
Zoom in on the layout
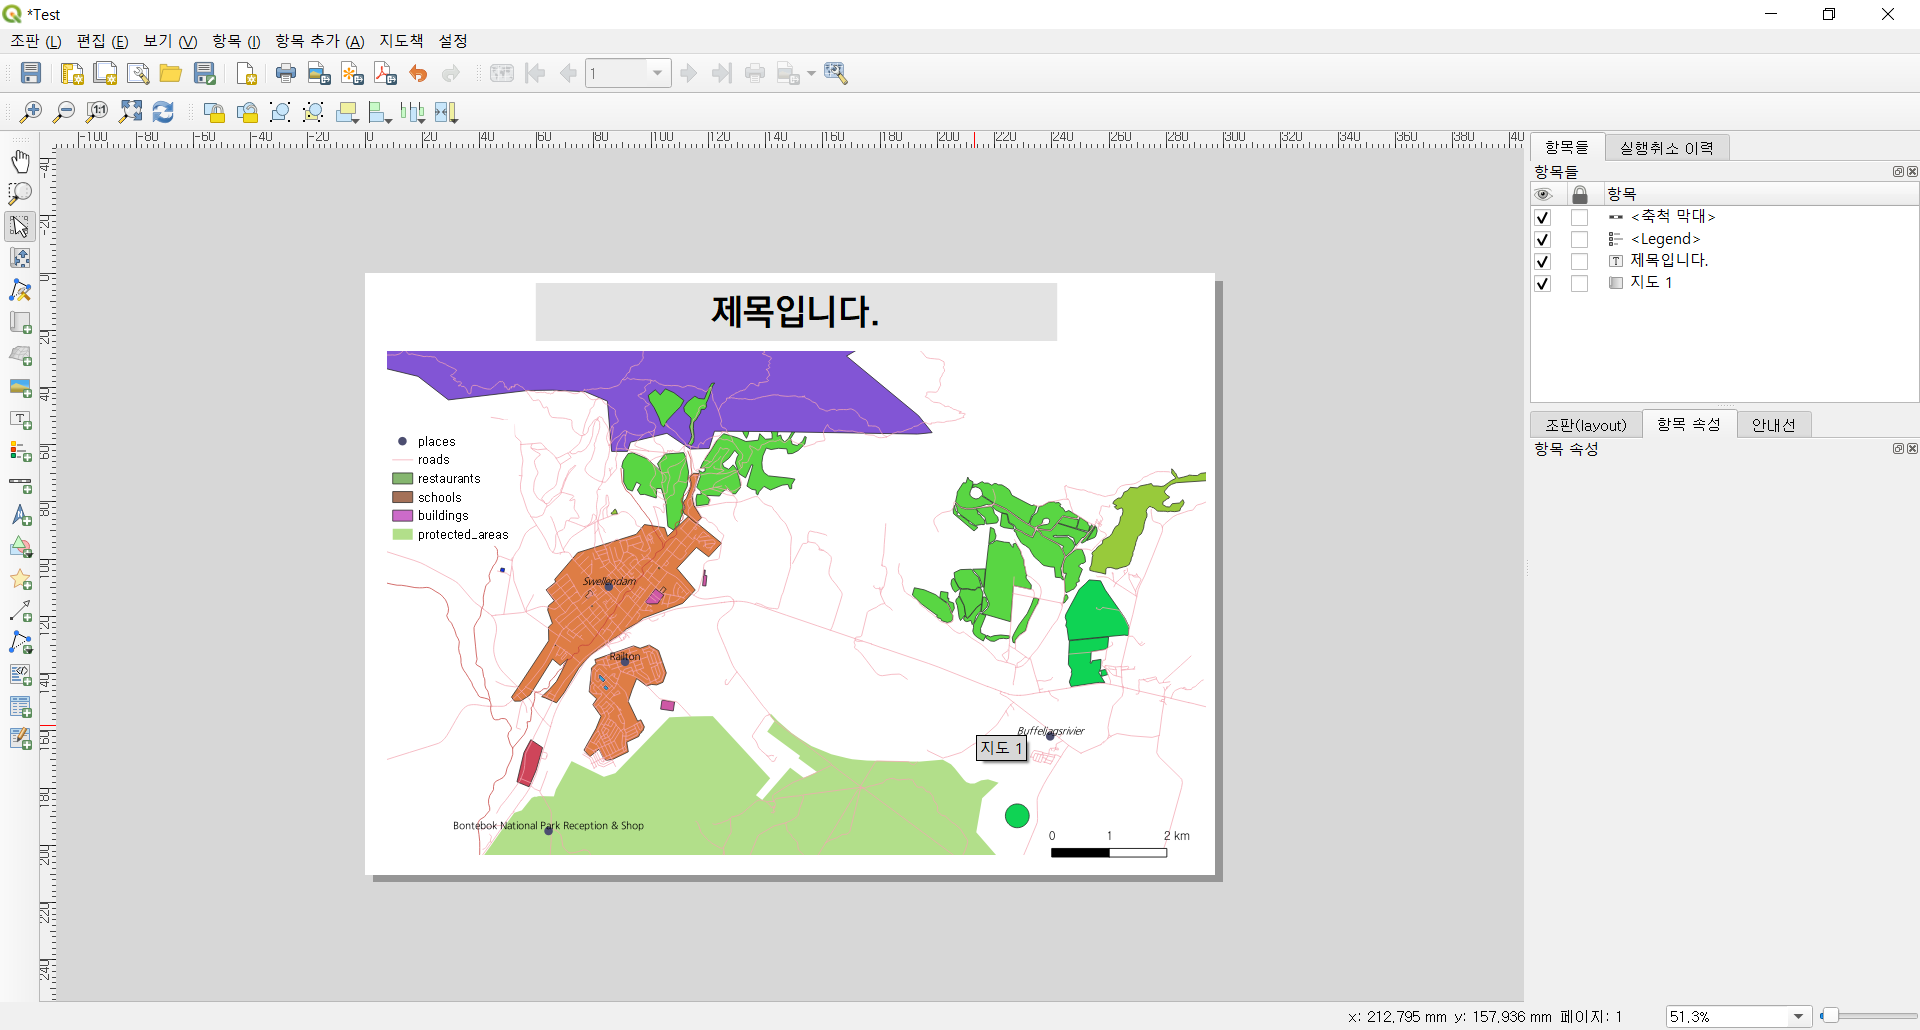click(x=31, y=112)
